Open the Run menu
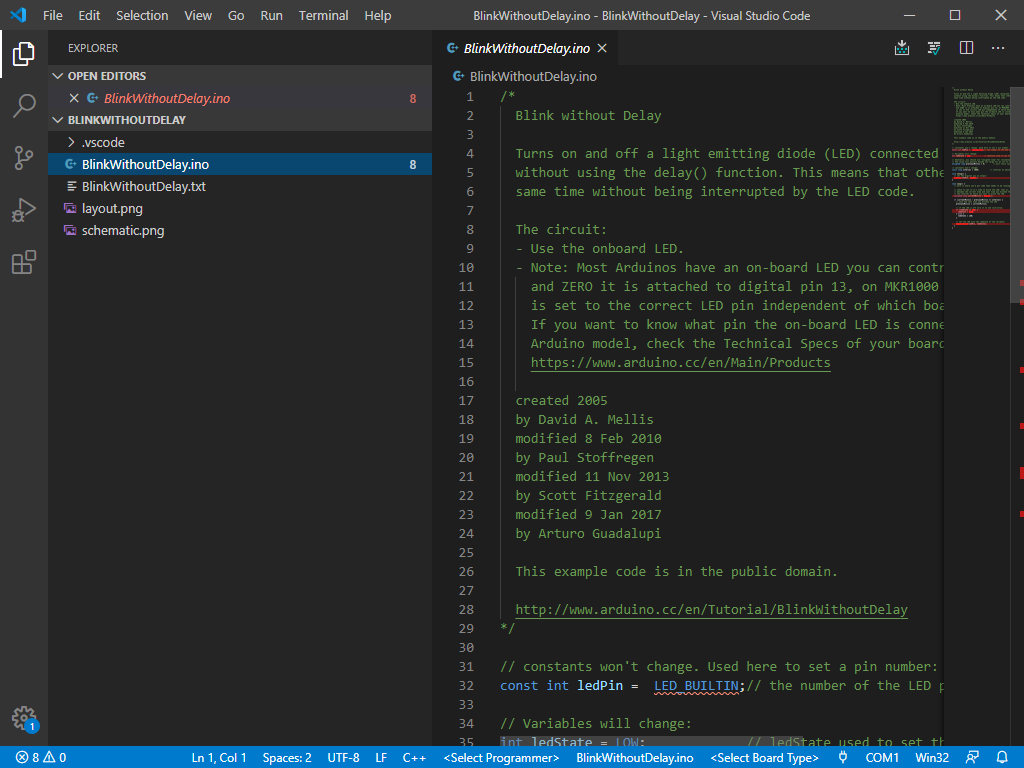 271,16
